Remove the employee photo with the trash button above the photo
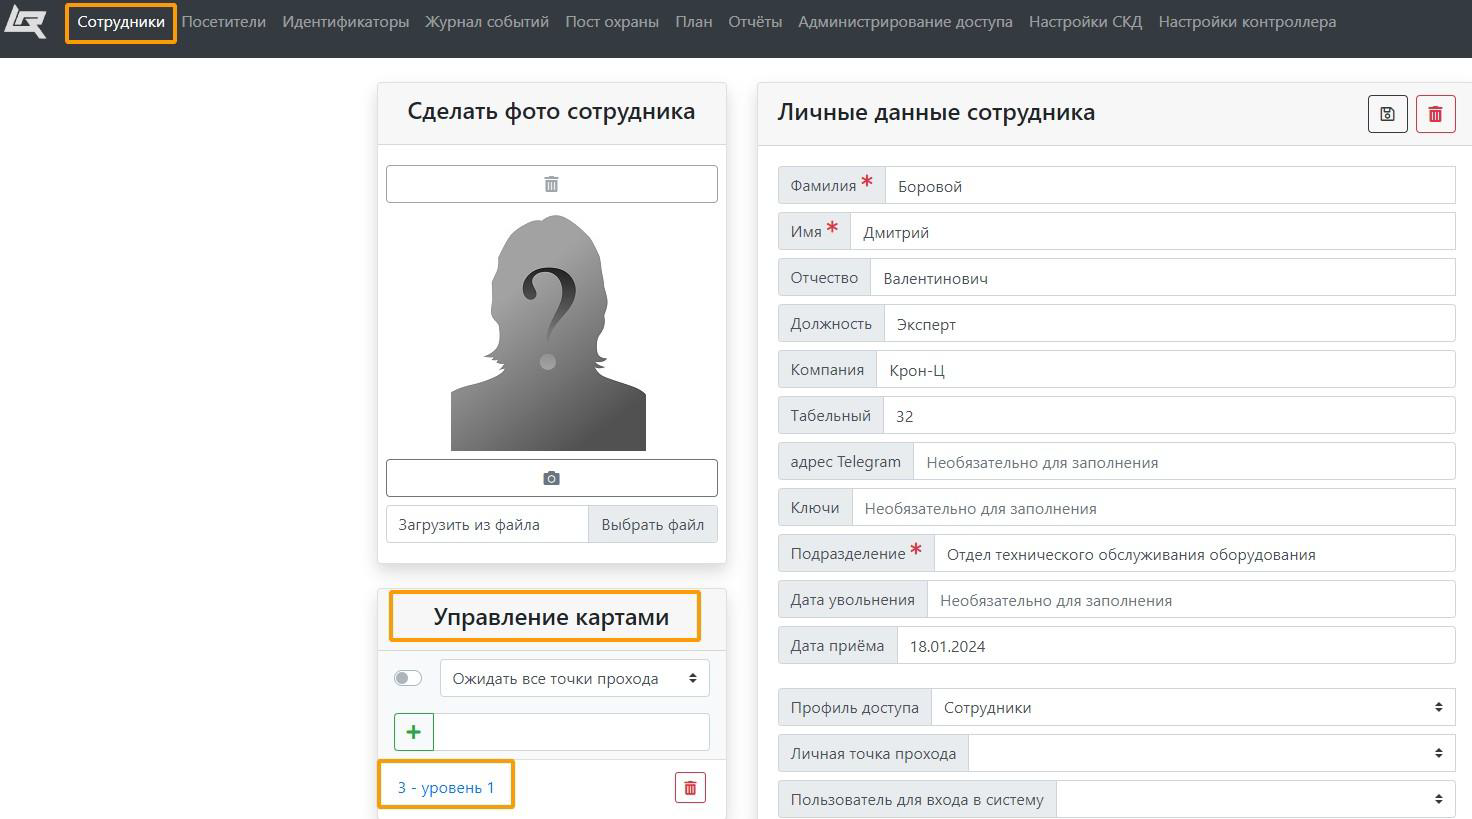The image size is (1472, 819). pos(551,184)
